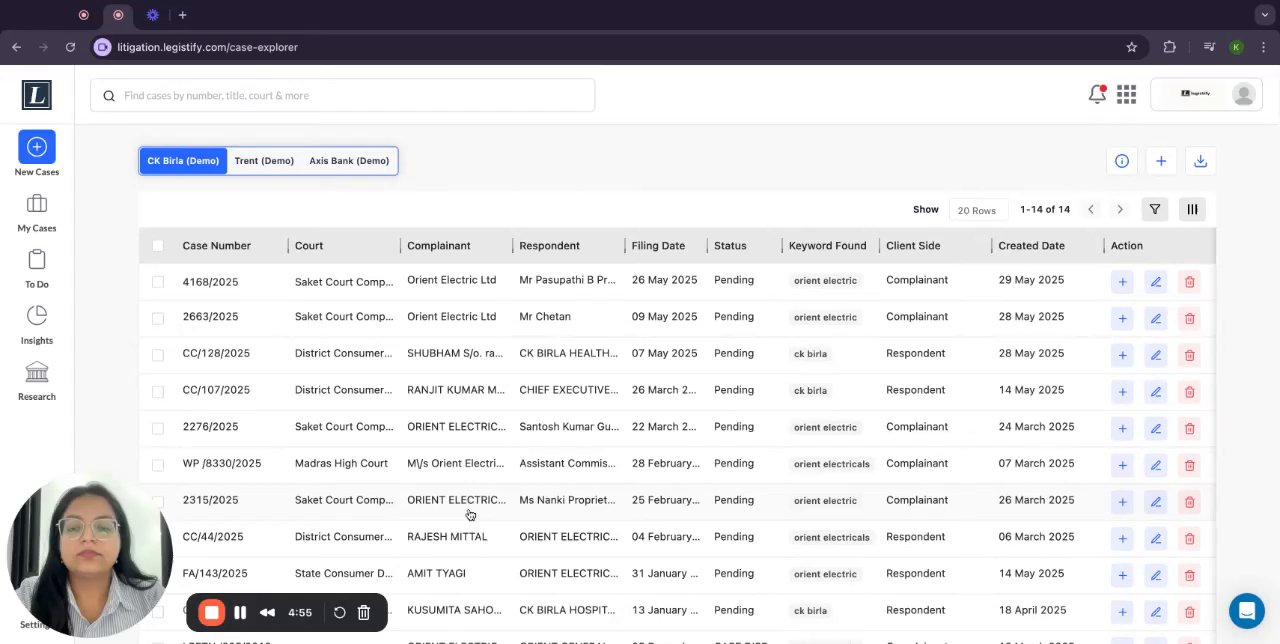1280x644 pixels.
Task: Reload the browser page
Action: (x=70, y=47)
